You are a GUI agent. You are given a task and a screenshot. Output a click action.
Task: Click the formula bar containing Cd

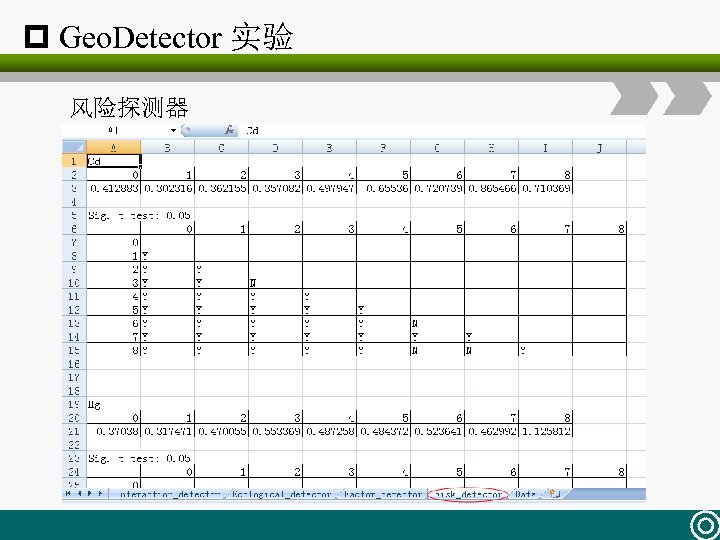point(443,130)
